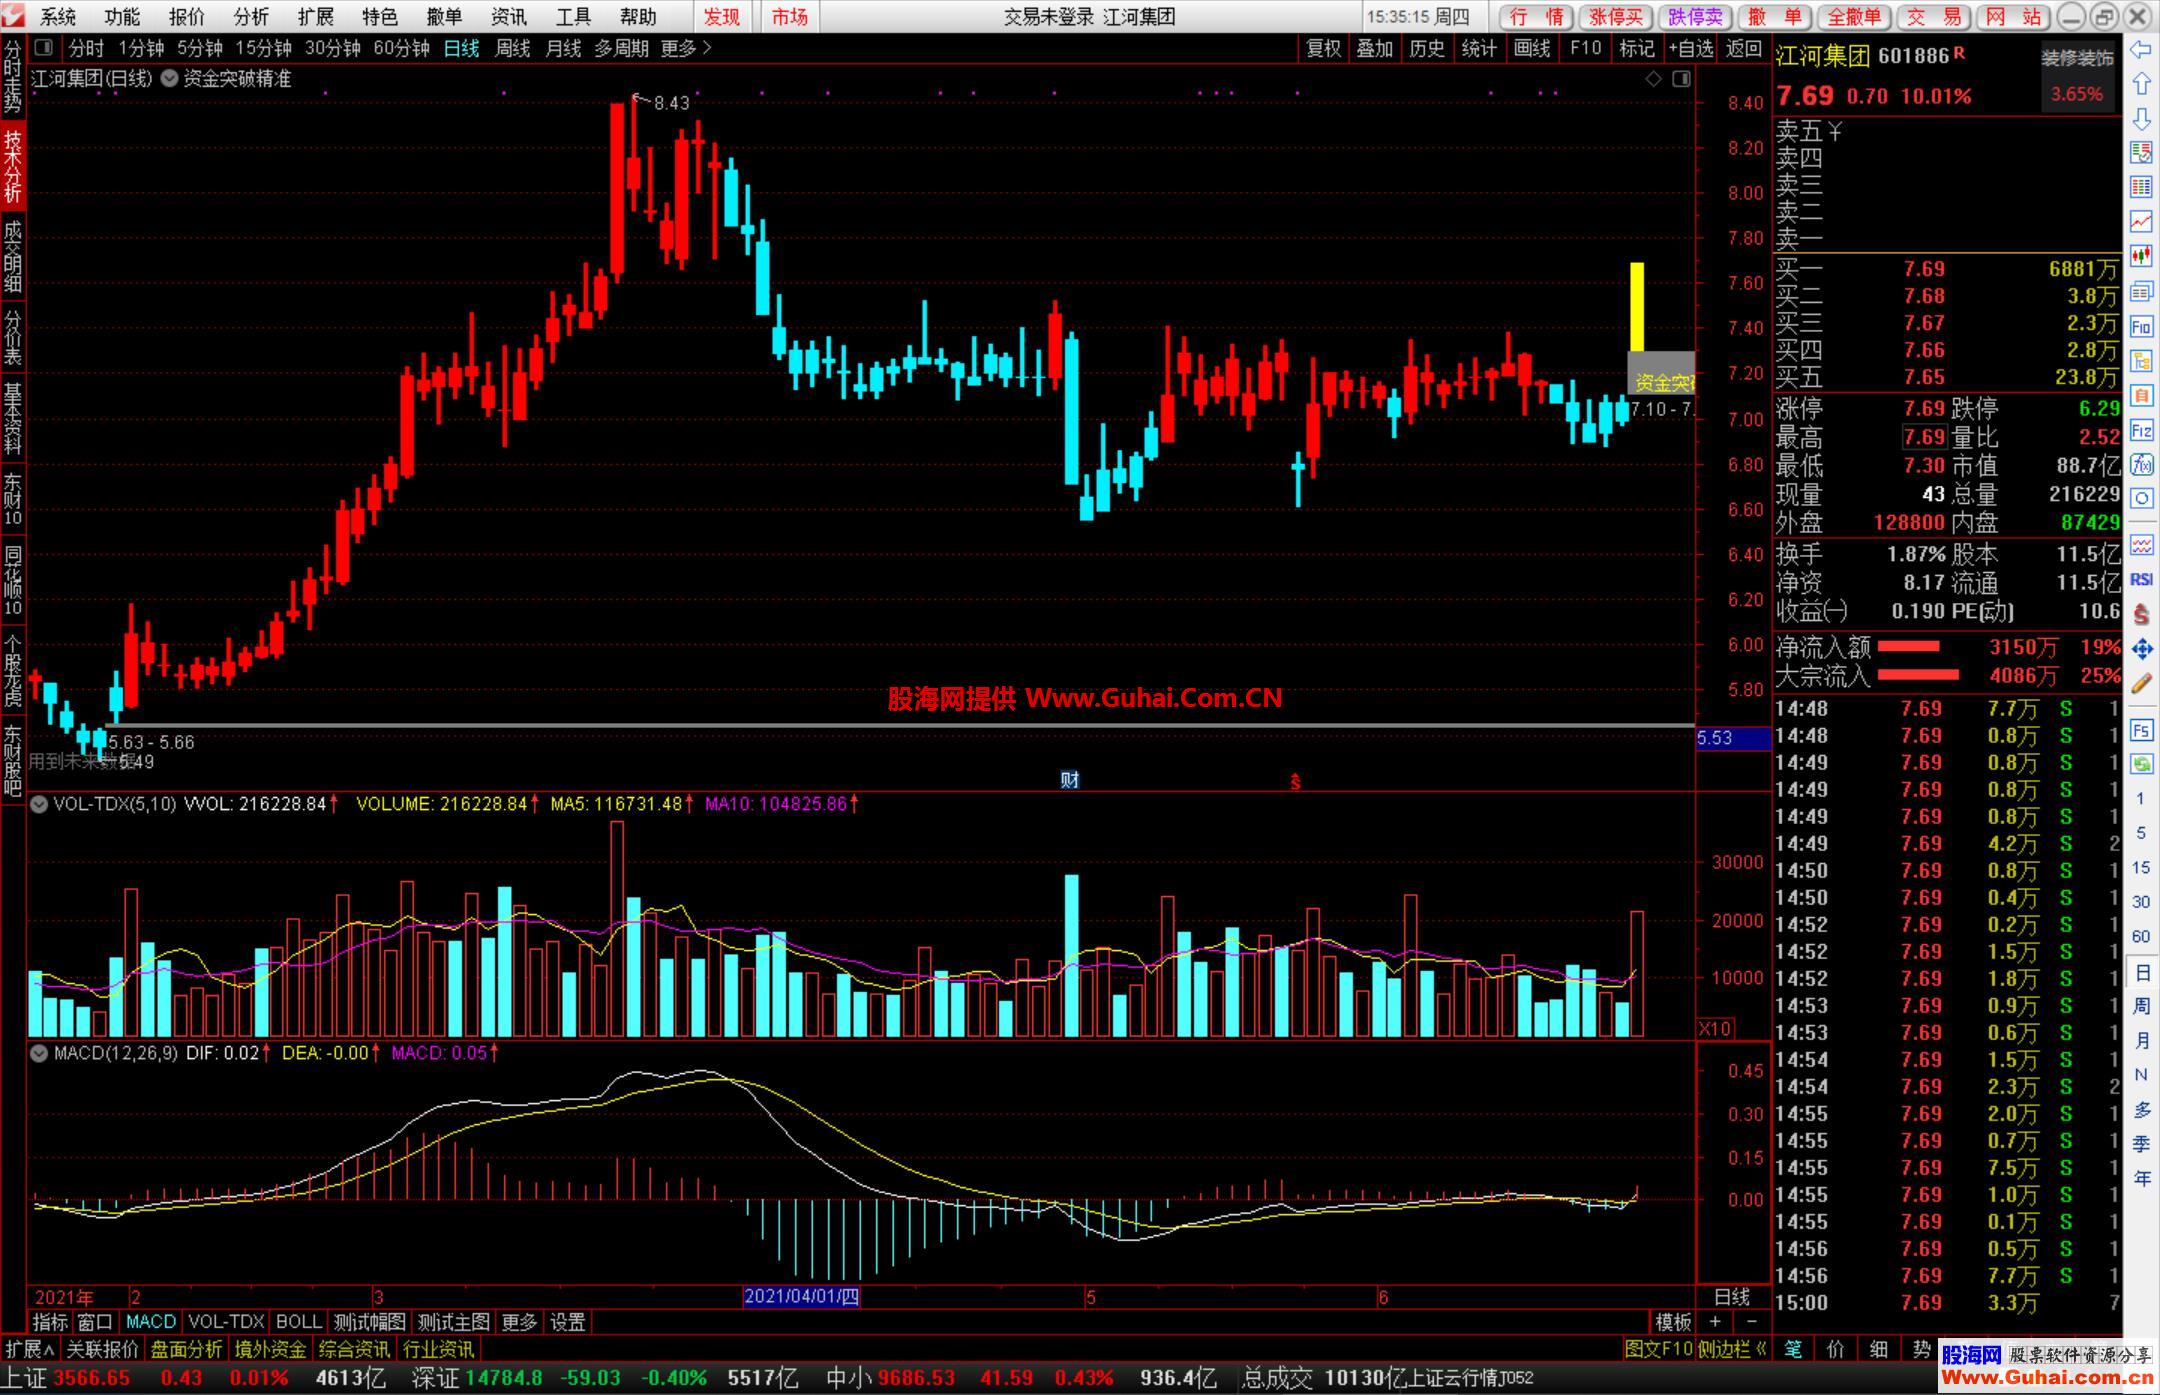Open the 资讯 menu

pos(508,17)
